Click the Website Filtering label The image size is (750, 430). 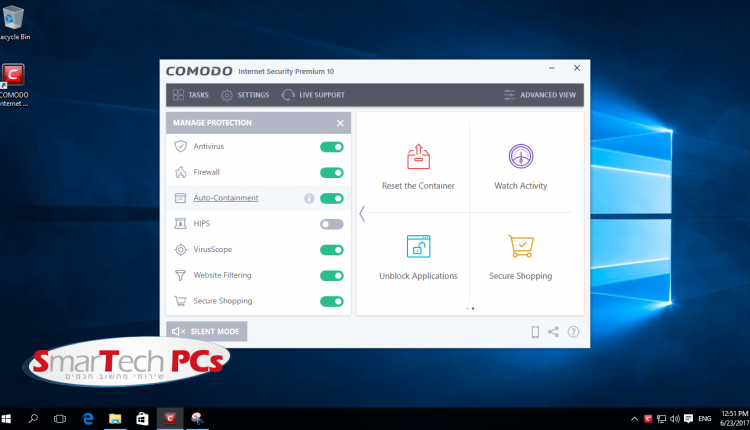222,275
